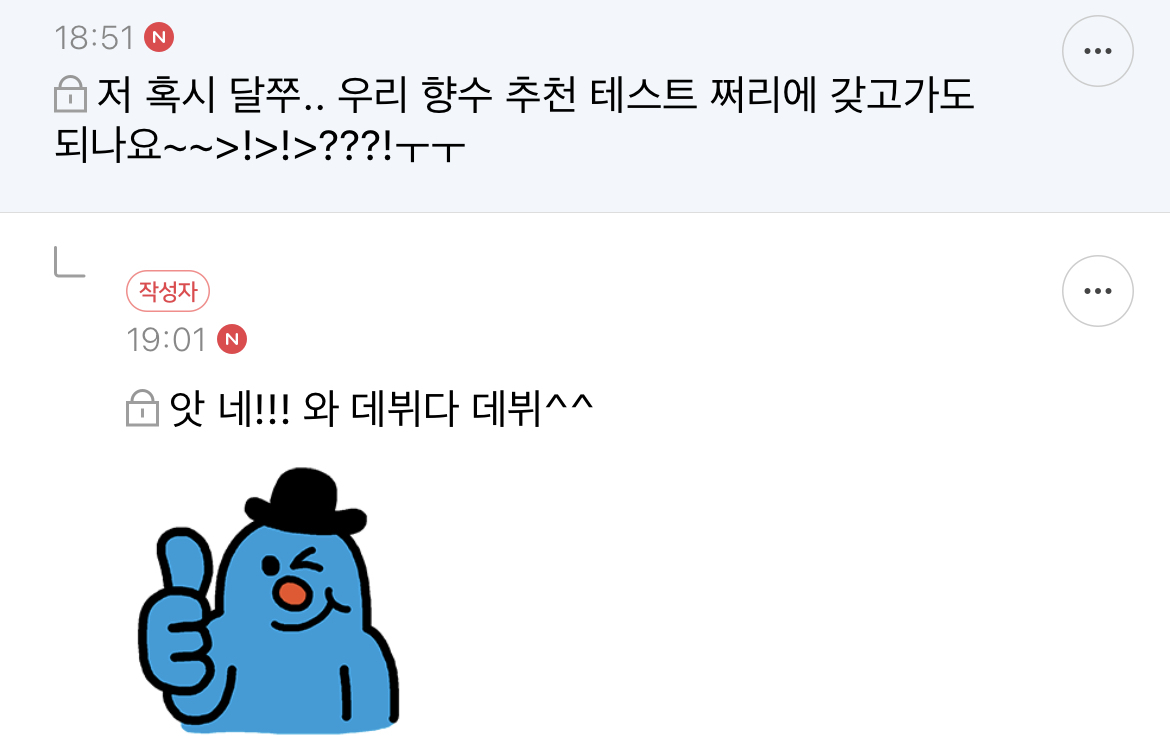Click the reply indent arrow icon
Viewport: 1170px width, 746px height.
(x=69, y=262)
